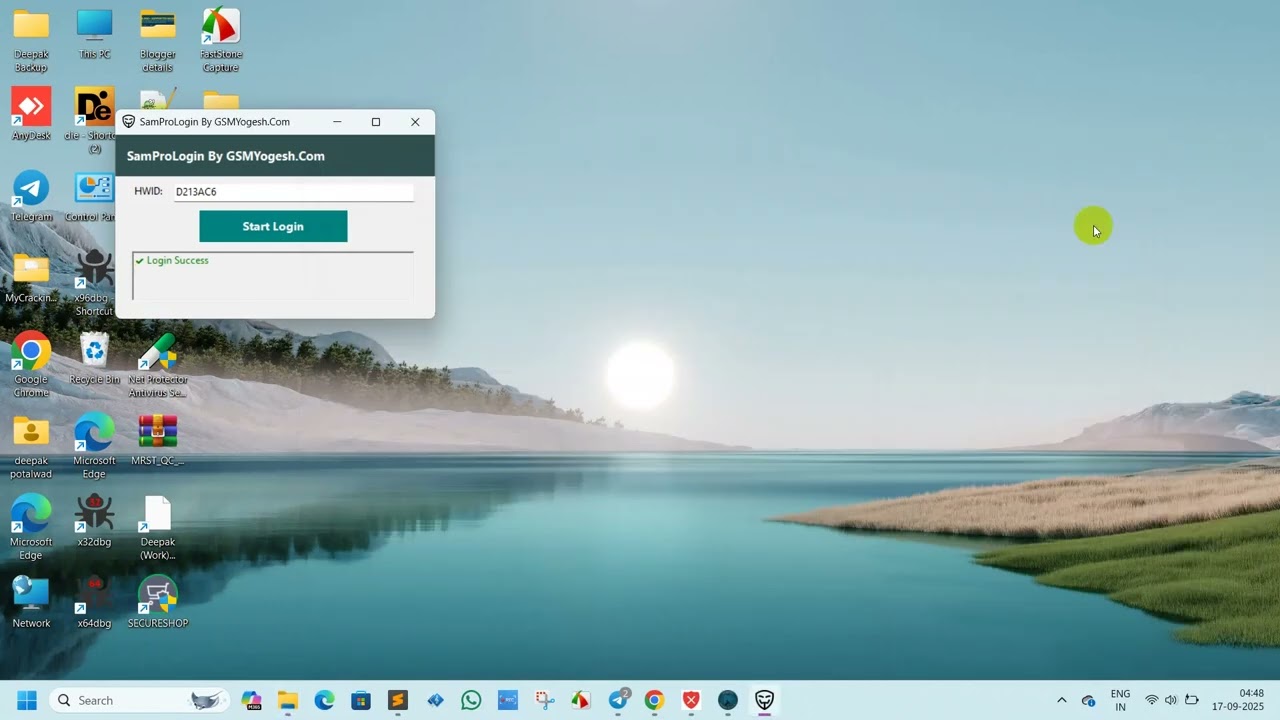This screenshot has height=720, width=1280.
Task: Close the SamProLogin window
Action: [415, 122]
